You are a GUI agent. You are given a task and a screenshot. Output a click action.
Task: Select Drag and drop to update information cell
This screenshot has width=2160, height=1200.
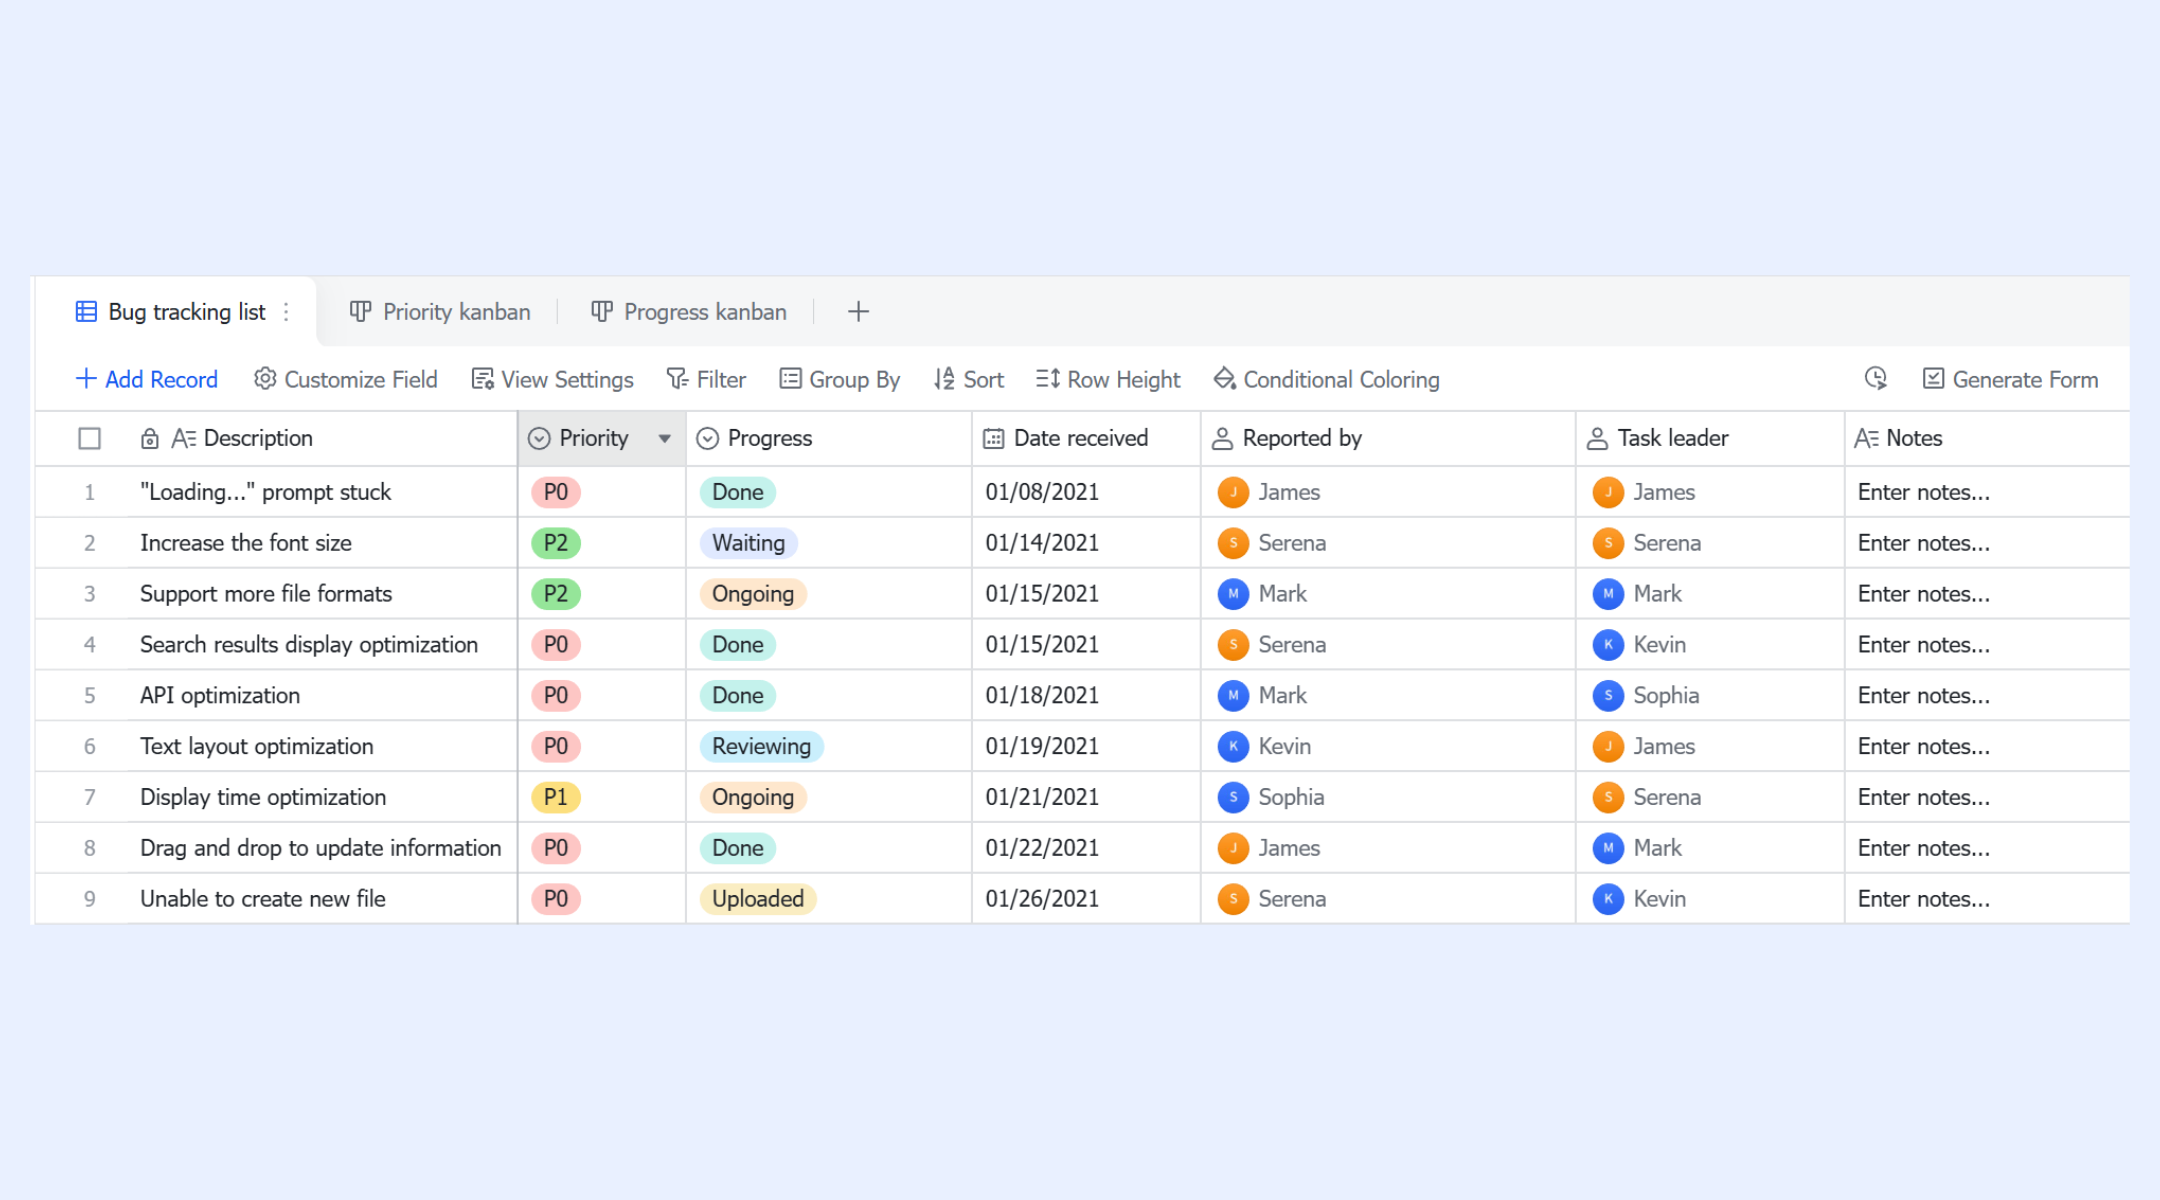[x=322, y=848]
